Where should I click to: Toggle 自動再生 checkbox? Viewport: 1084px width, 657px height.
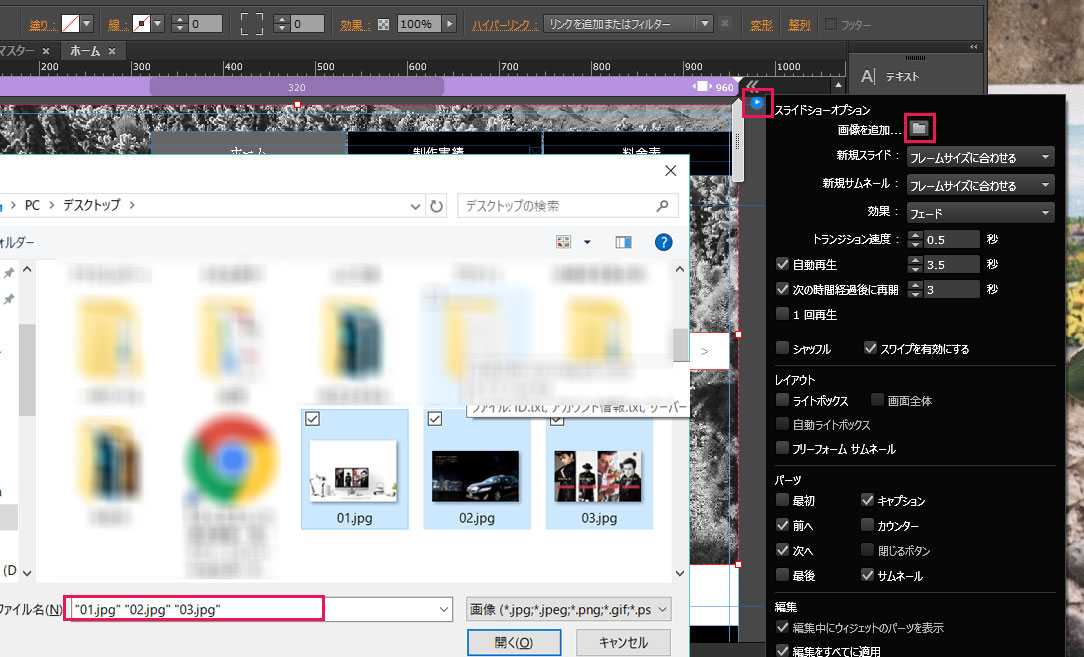pos(783,264)
